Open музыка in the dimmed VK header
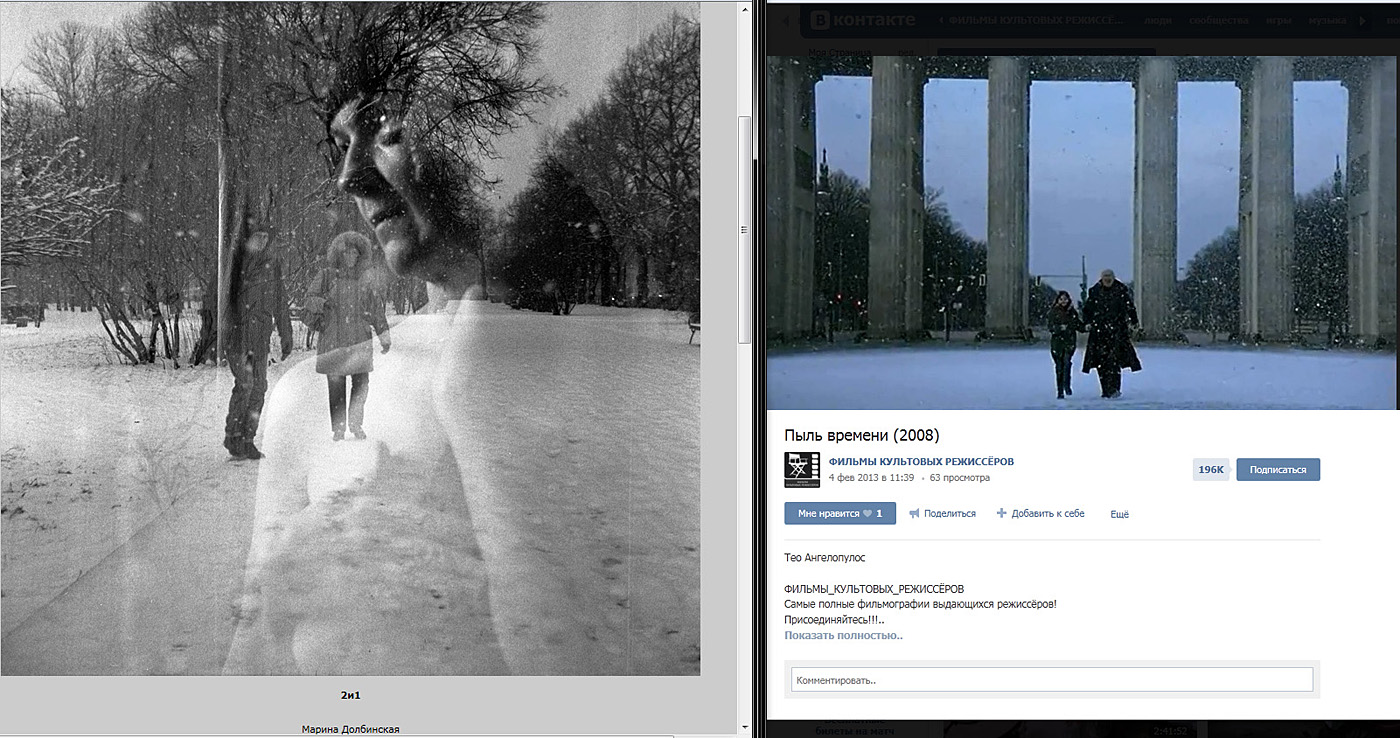1400x738 pixels. point(1327,21)
